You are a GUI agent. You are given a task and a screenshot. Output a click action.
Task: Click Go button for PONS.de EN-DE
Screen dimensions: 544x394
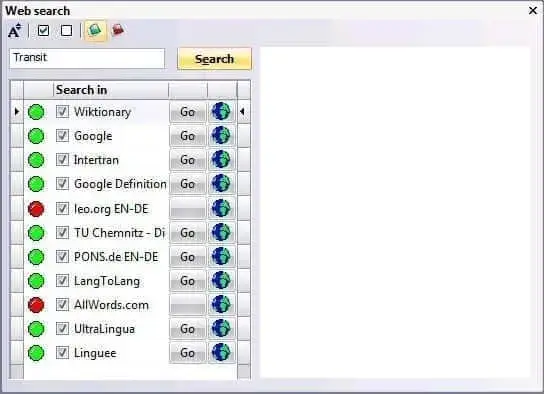[187, 257]
